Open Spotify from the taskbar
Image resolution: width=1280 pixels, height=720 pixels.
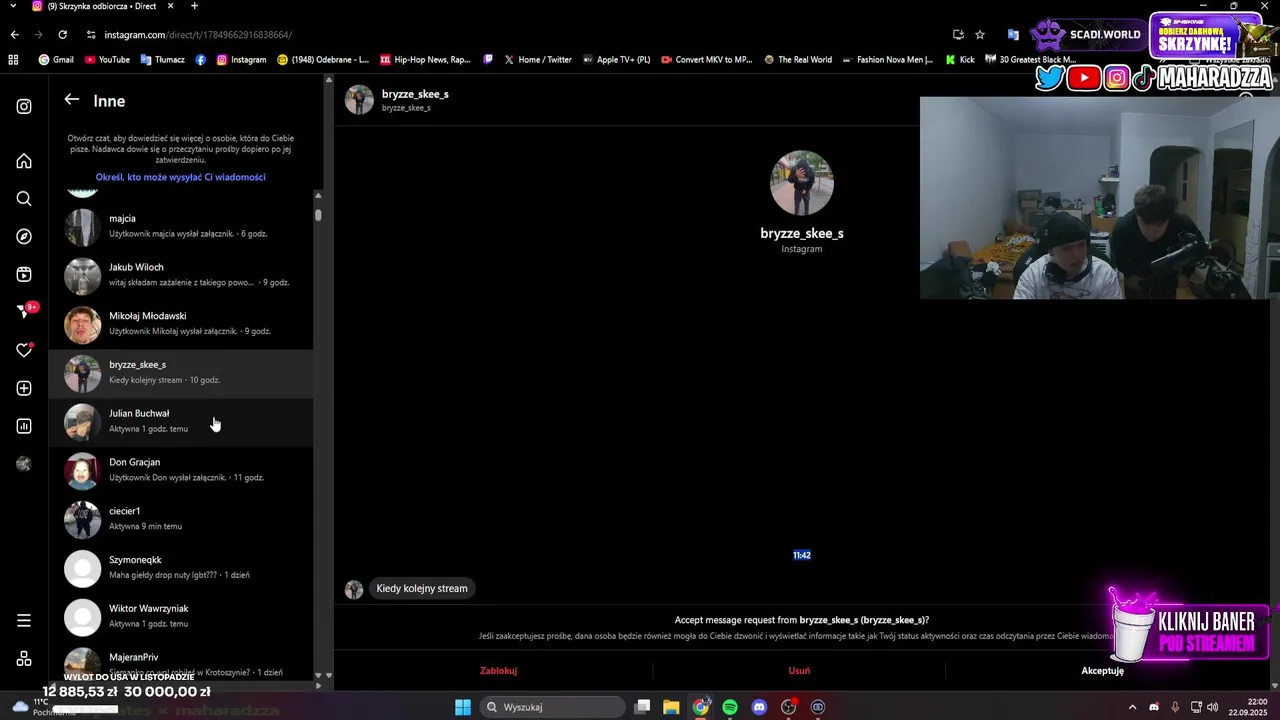(x=730, y=707)
